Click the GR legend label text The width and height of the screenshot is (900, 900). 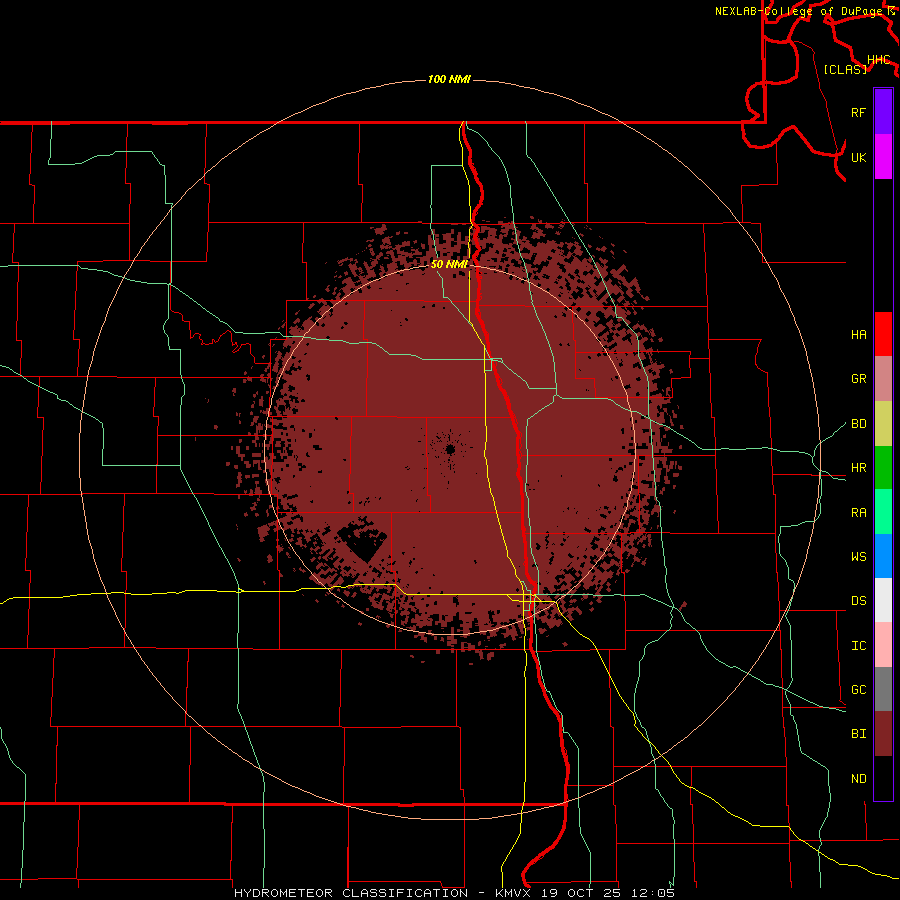coord(858,379)
